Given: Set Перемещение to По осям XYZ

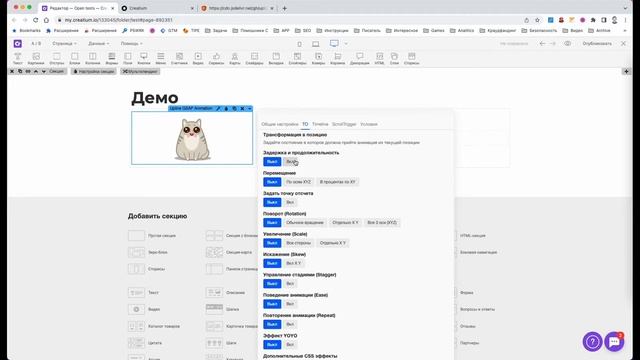Looking at the screenshot, I should pyautogui.click(x=298, y=182).
